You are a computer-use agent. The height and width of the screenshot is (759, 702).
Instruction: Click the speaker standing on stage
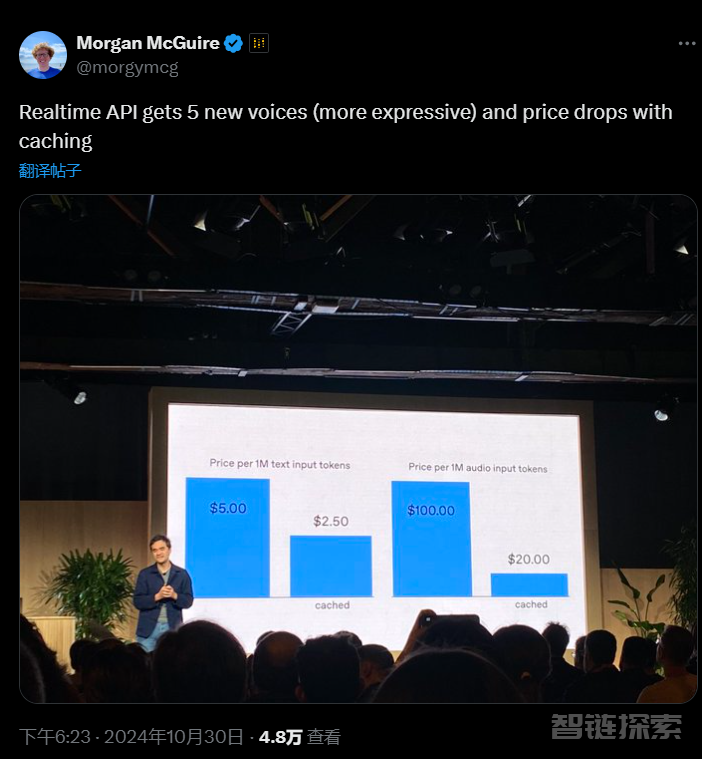[161, 592]
